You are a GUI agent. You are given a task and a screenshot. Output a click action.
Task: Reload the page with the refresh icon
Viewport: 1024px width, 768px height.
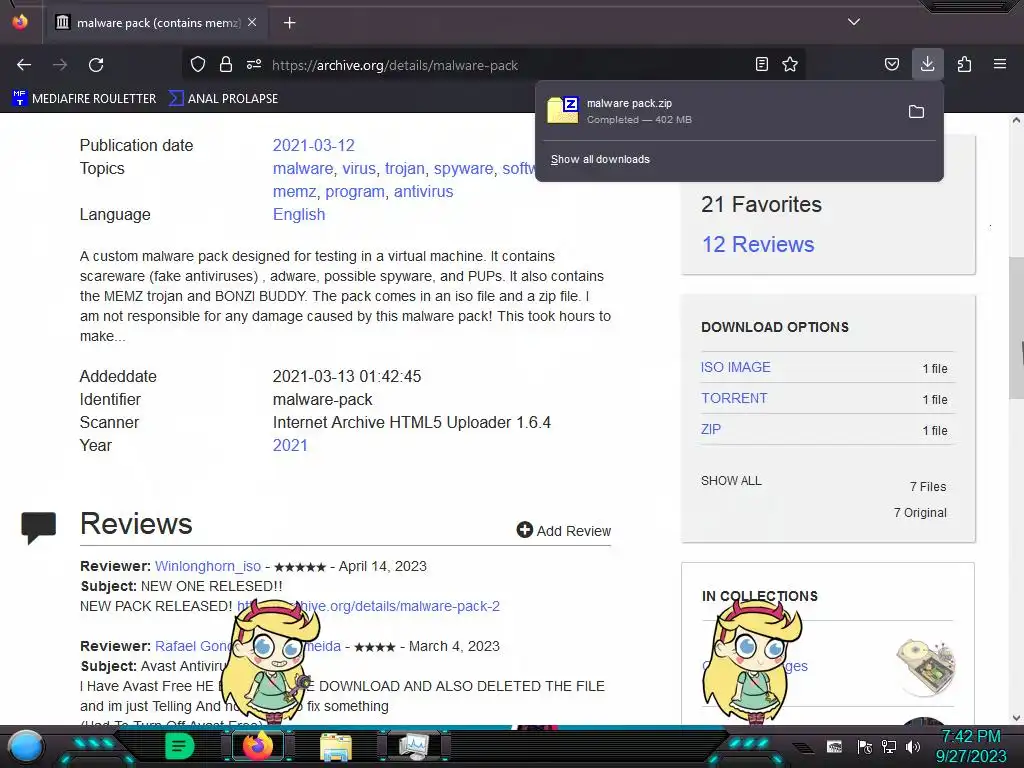(x=96, y=65)
